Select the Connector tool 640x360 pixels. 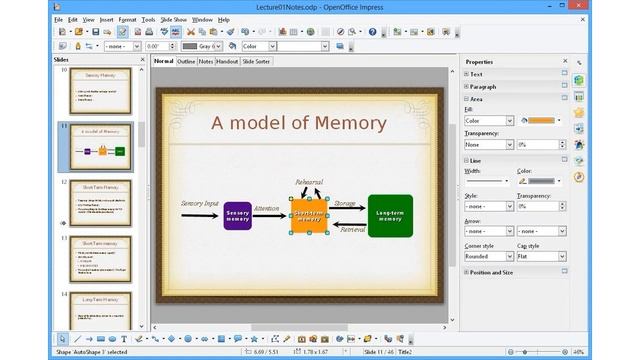click(x=155, y=339)
